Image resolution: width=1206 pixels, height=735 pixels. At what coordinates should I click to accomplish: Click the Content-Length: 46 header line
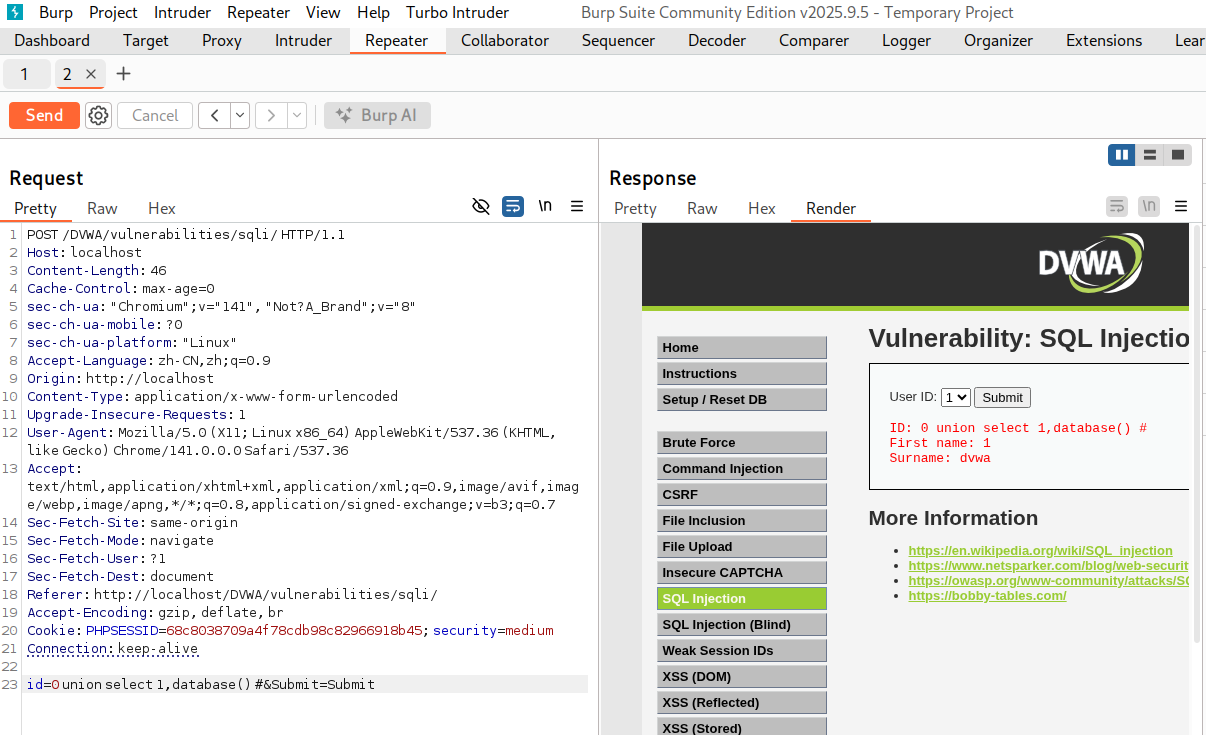(97, 270)
